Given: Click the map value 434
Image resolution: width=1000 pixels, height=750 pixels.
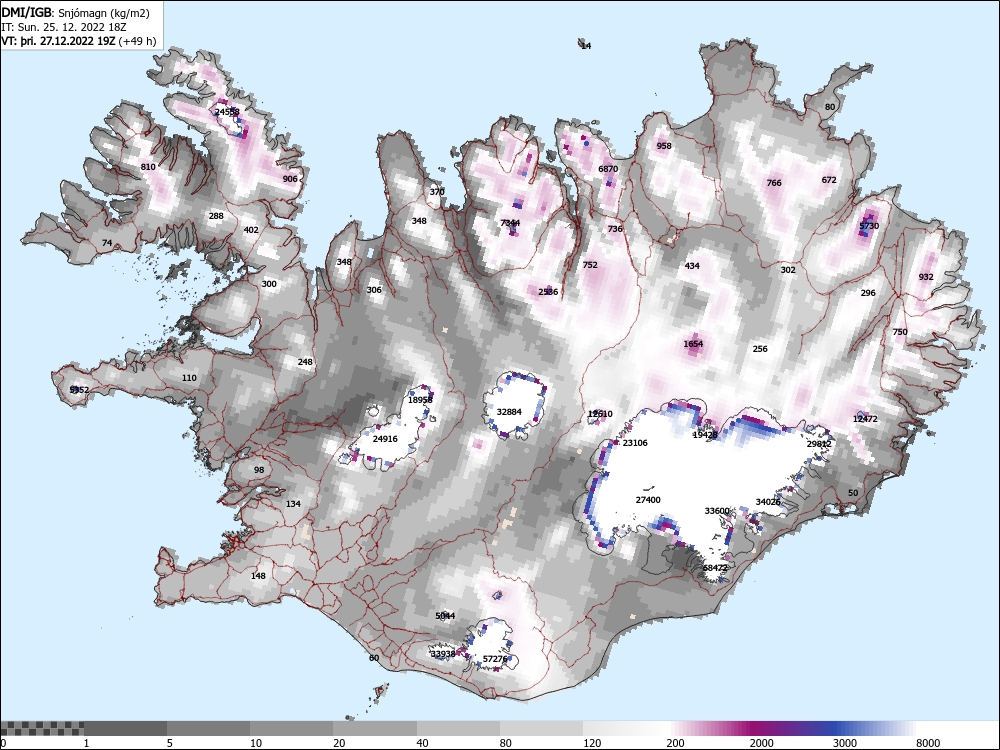Looking at the screenshot, I should [692, 267].
